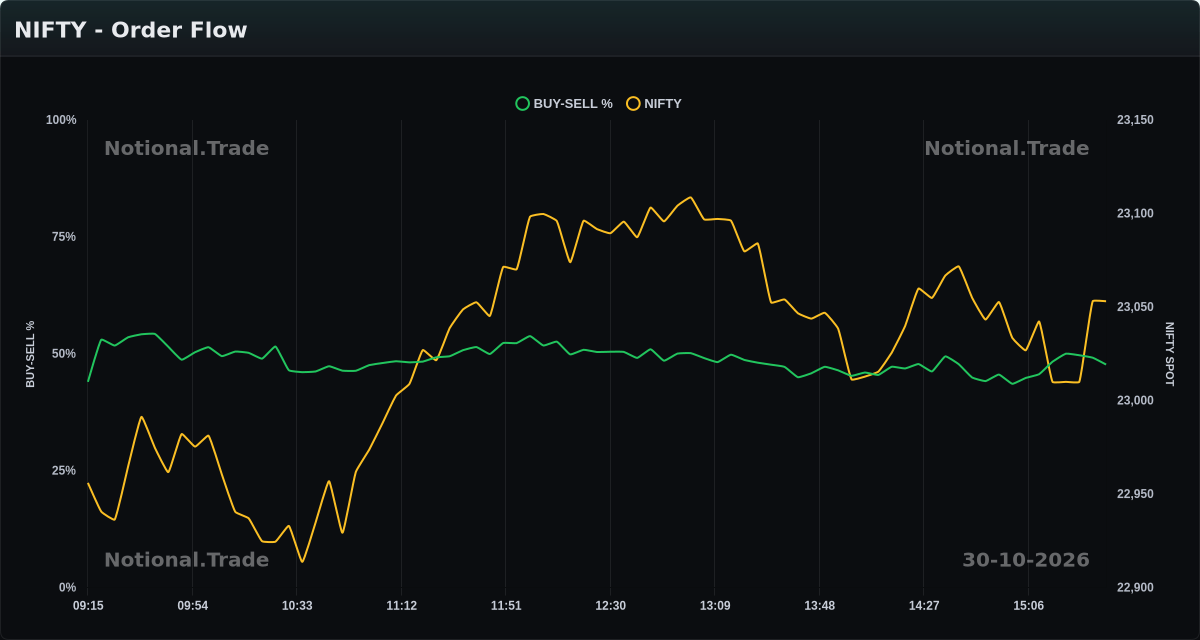Click the 11:51 time axis label

coord(506,606)
